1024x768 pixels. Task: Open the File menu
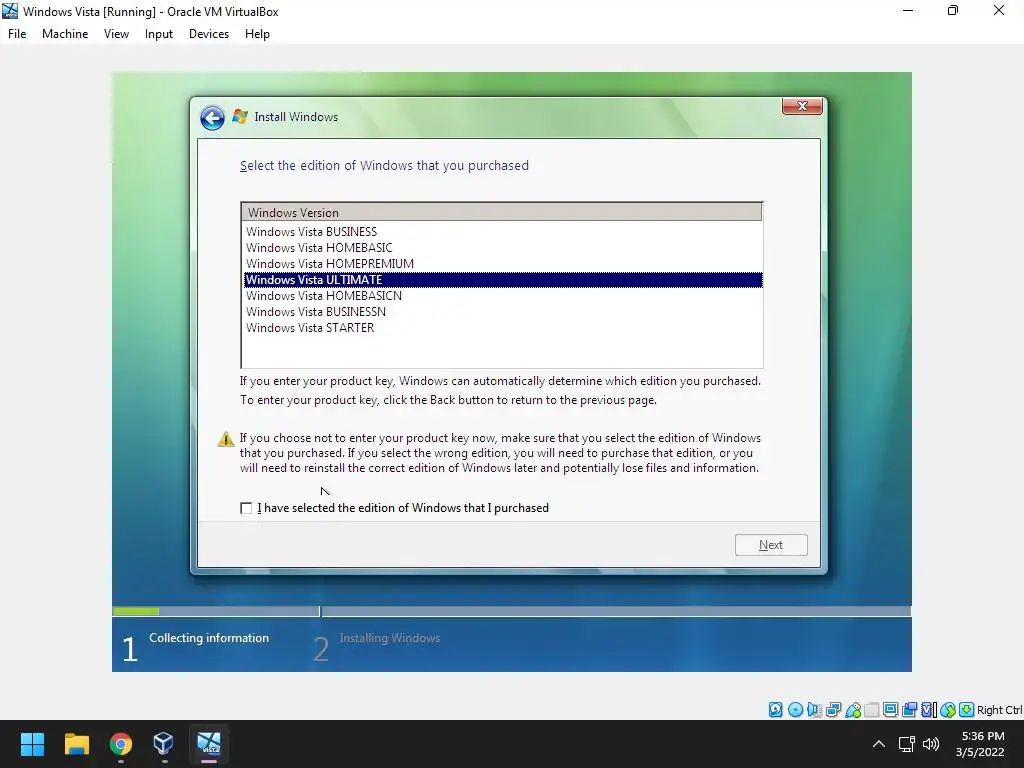pyautogui.click(x=17, y=34)
